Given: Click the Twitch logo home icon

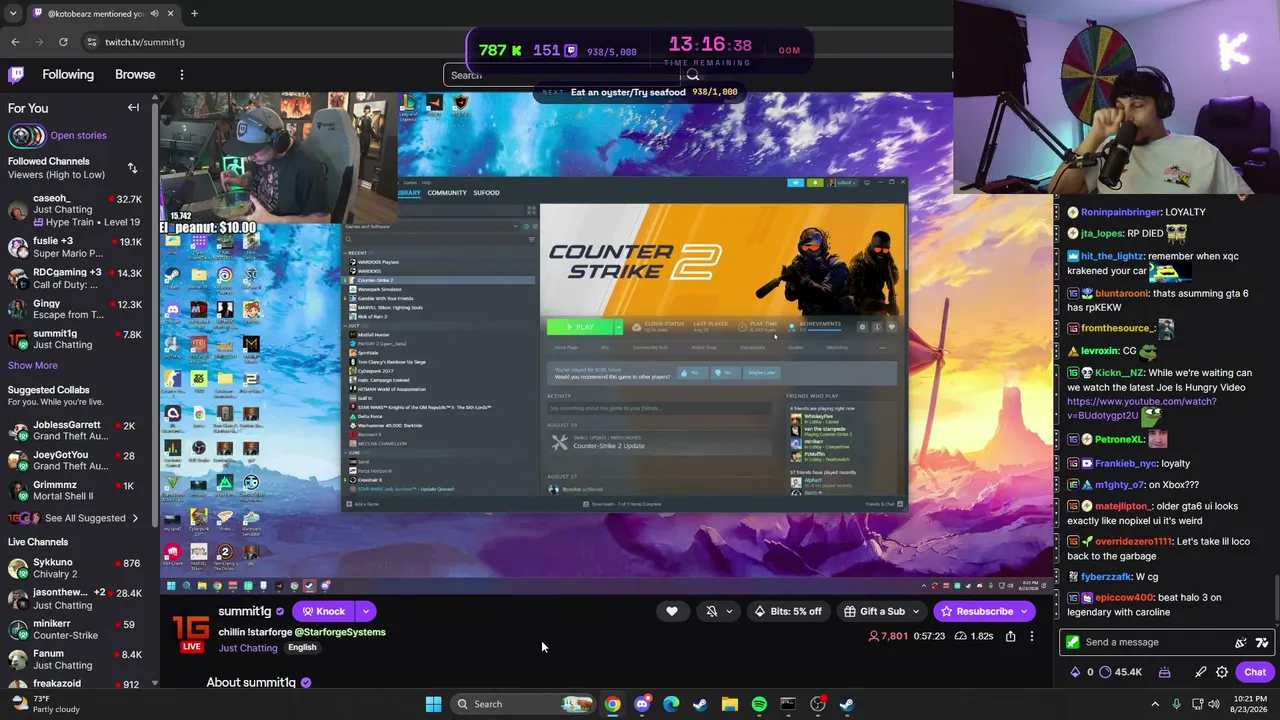Looking at the screenshot, I should 16,74.
